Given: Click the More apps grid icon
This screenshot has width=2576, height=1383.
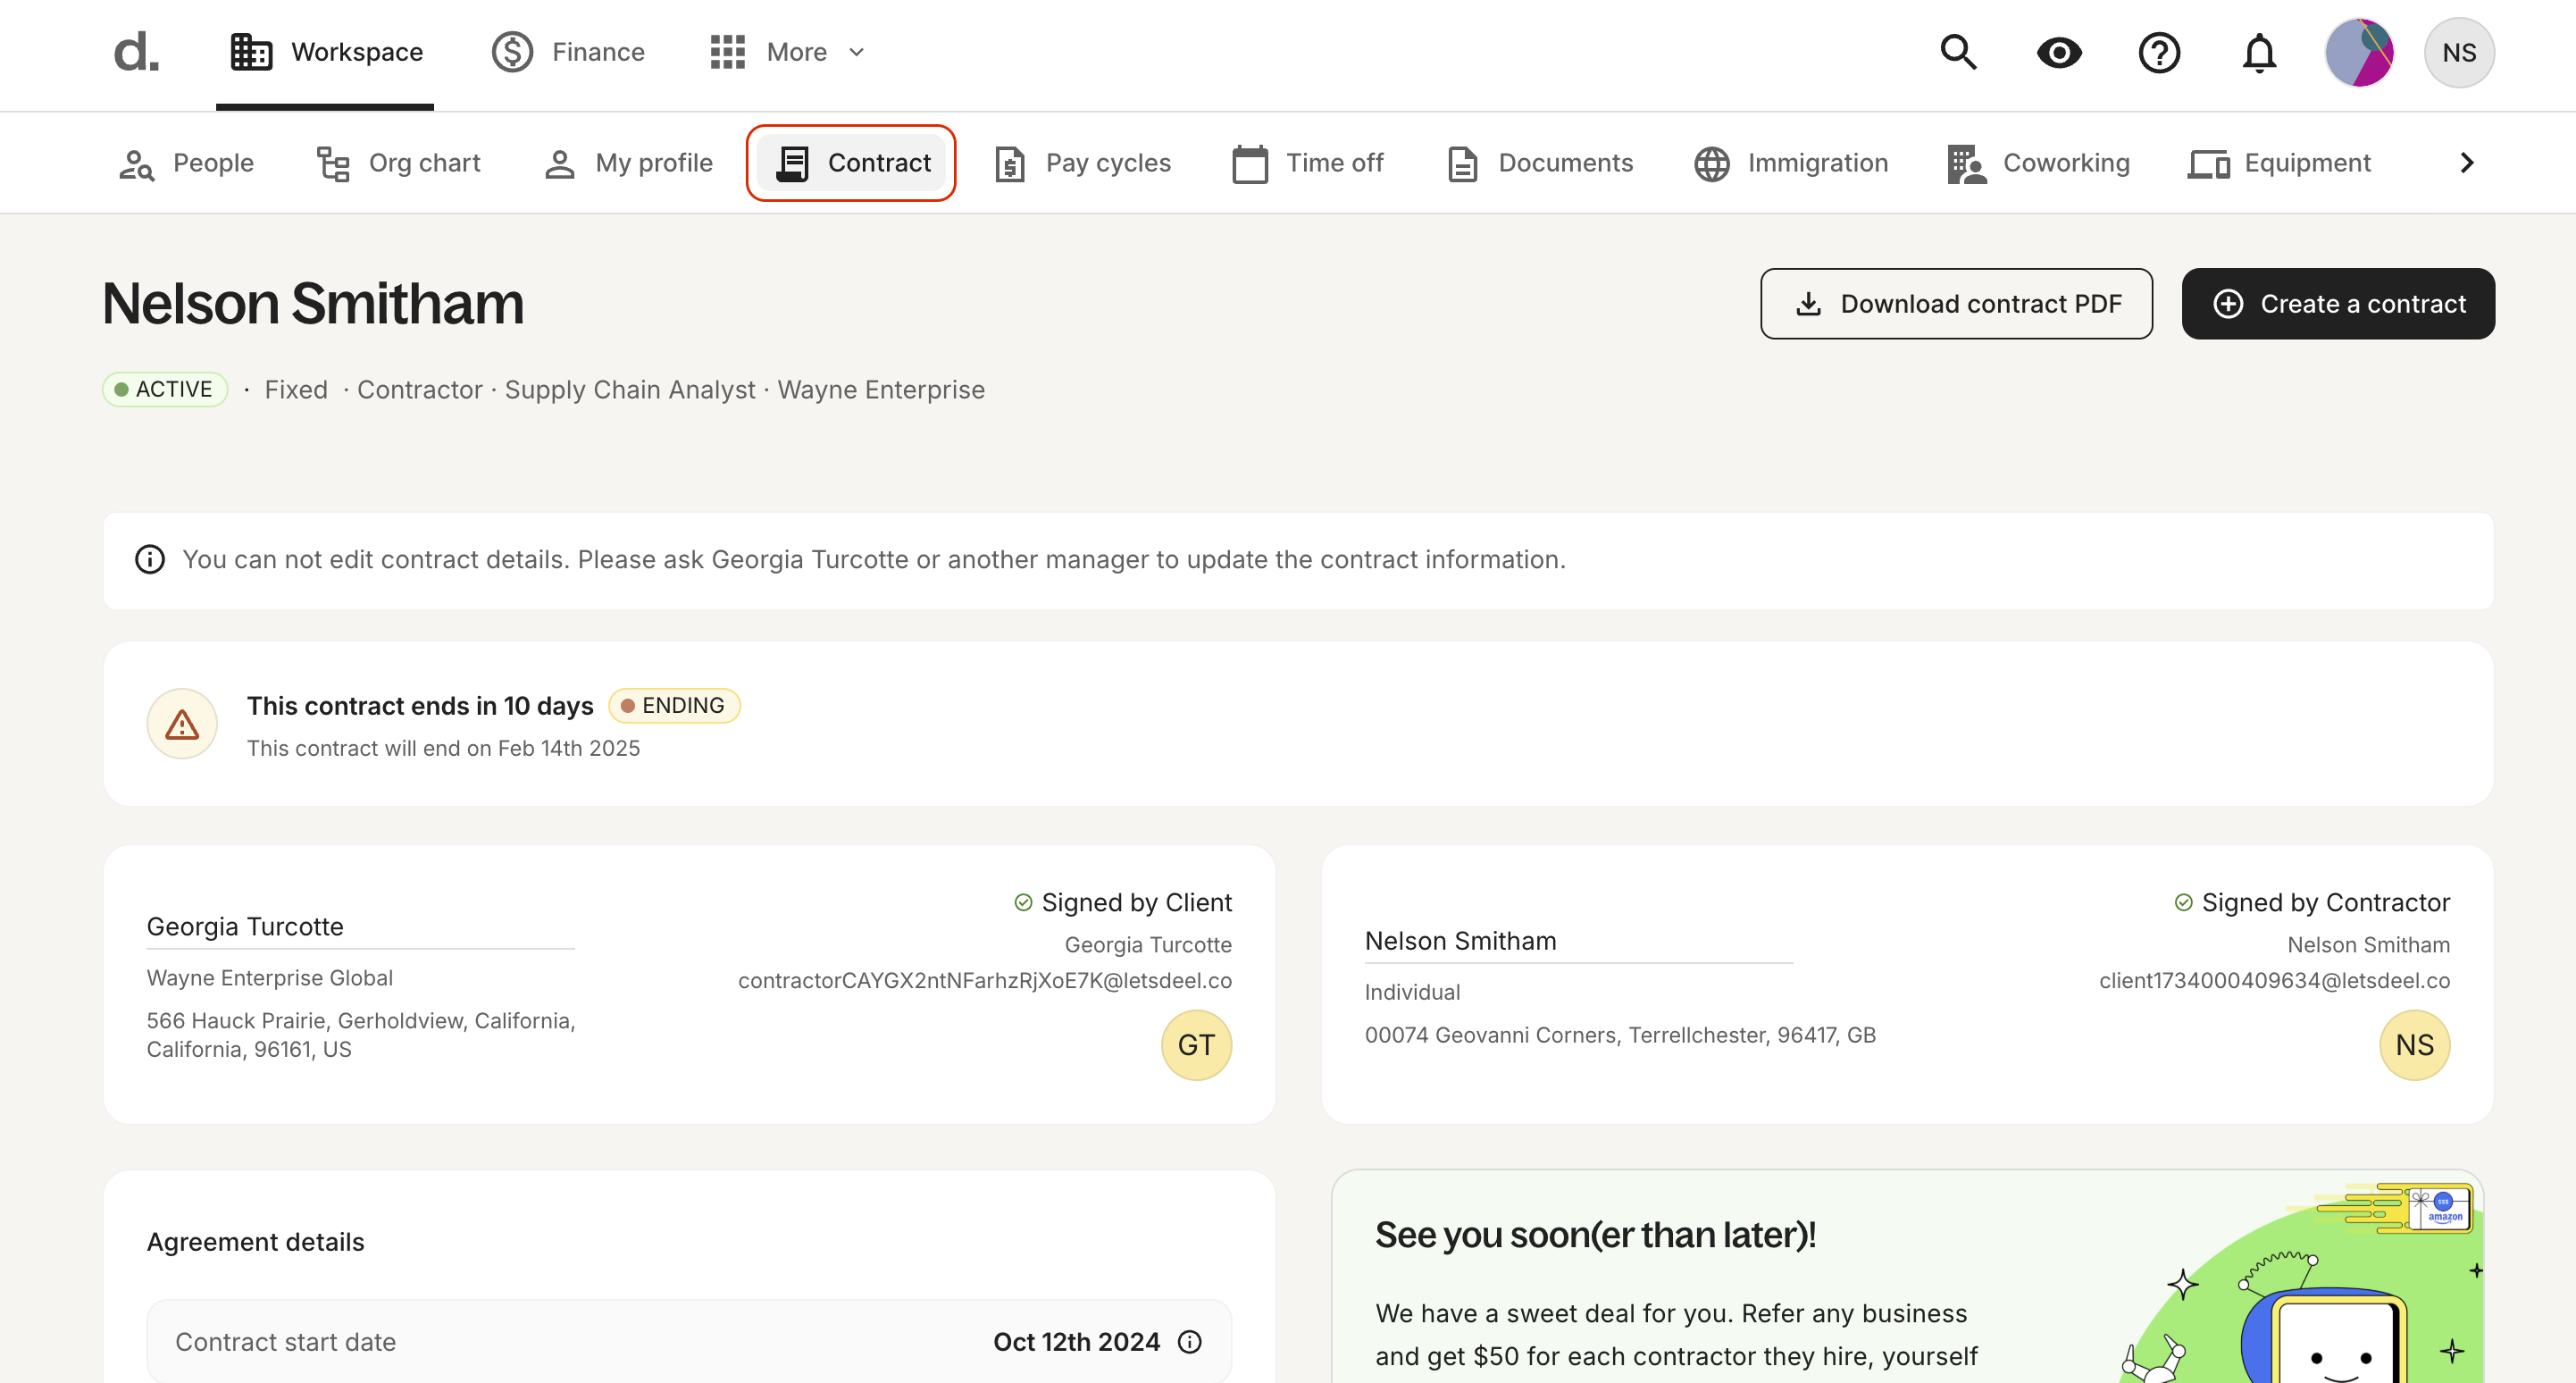Looking at the screenshot, I should pos(728,52).
